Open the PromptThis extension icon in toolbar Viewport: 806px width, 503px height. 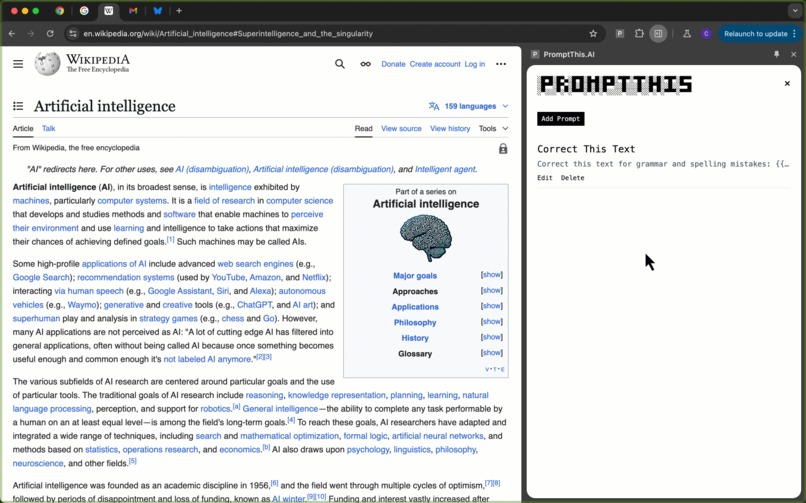(620, 33)
